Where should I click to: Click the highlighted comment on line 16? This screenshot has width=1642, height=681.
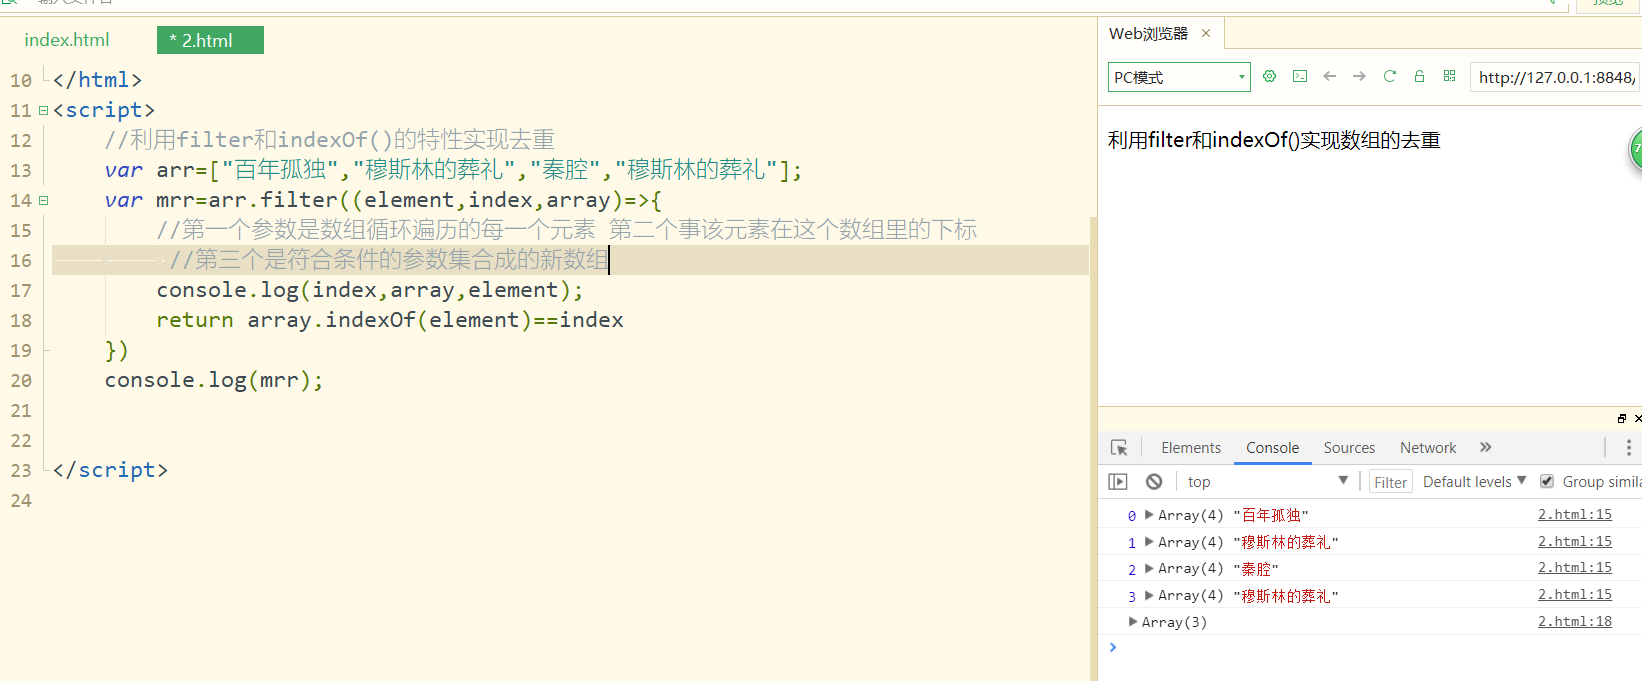coord(389,260)
